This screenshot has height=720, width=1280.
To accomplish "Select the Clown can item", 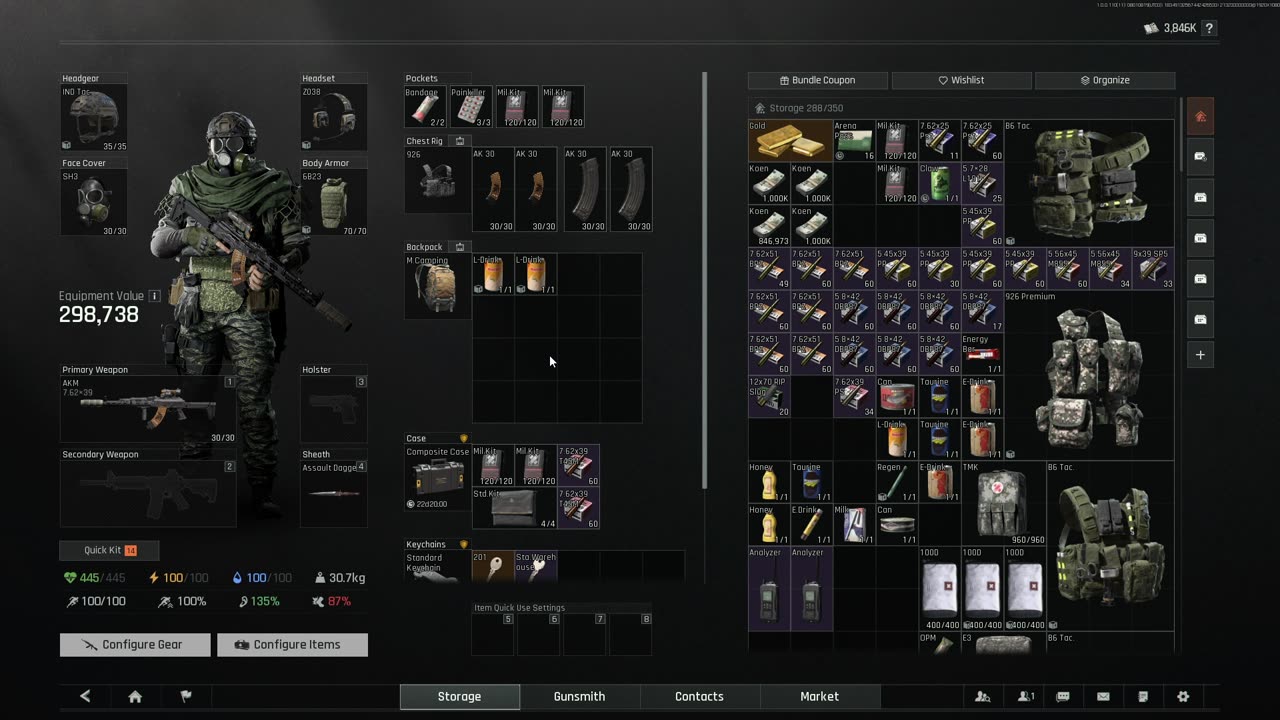I will (x=939, y=183).
